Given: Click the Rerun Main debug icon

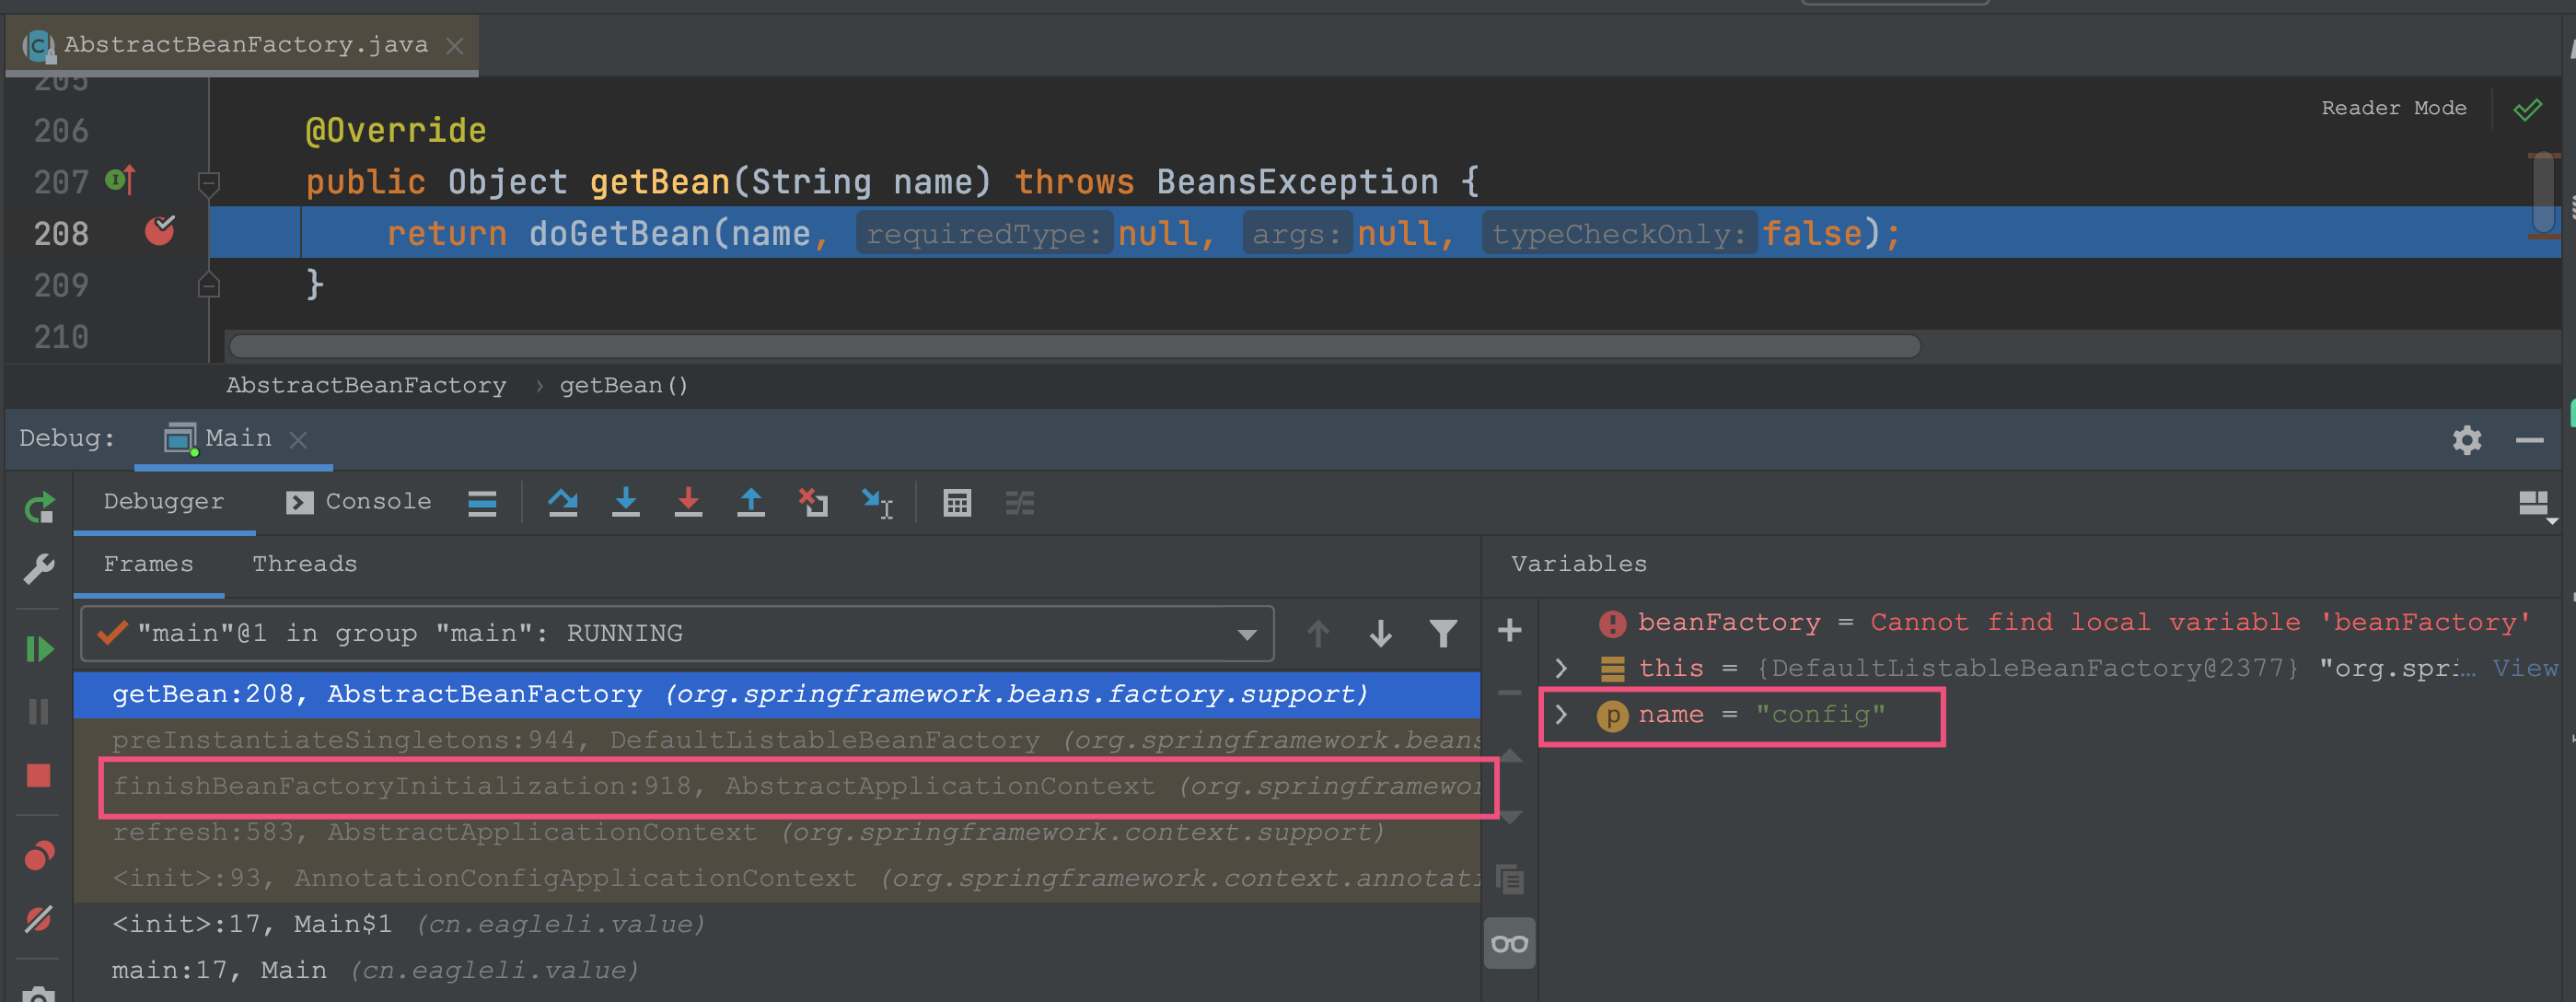Looking at the screenshot, I should coord(39,508).
